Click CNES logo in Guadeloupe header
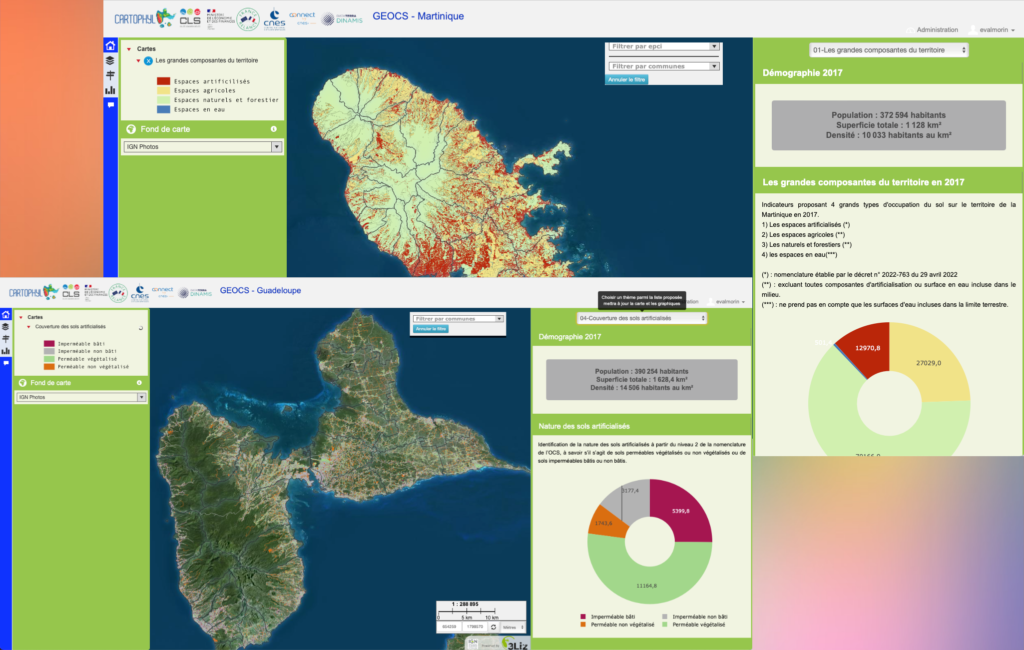Screen dimensions: 1024x650 [x=139, y=293]
